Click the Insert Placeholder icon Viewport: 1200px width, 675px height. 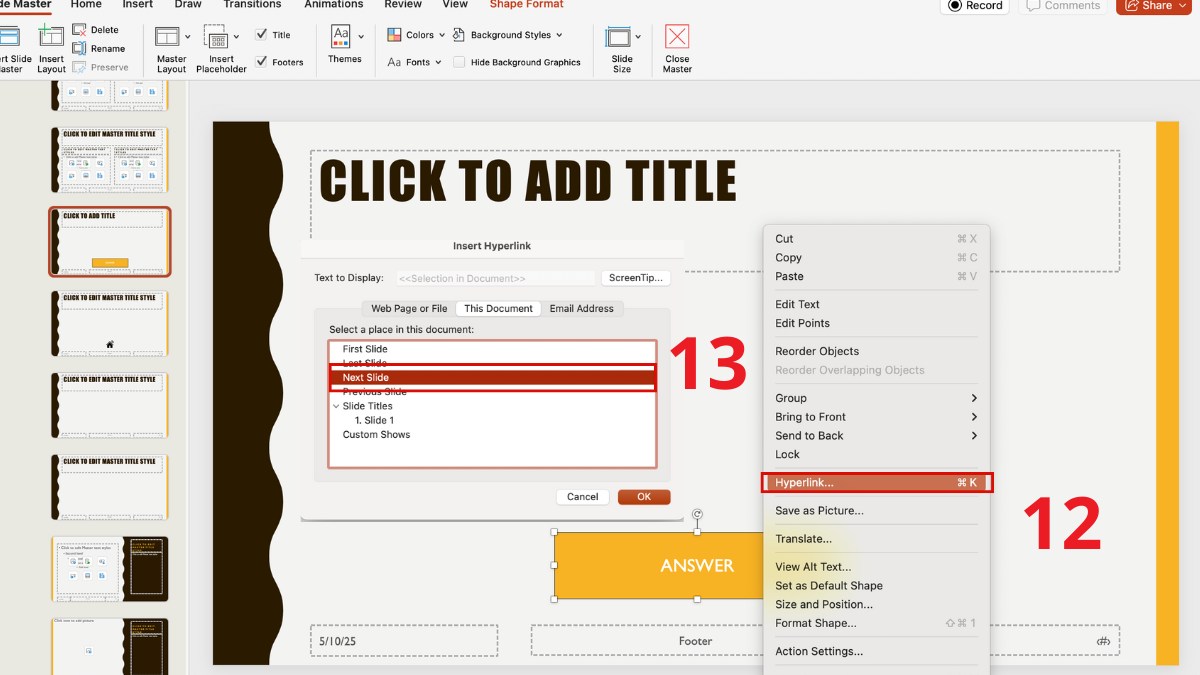216,37
